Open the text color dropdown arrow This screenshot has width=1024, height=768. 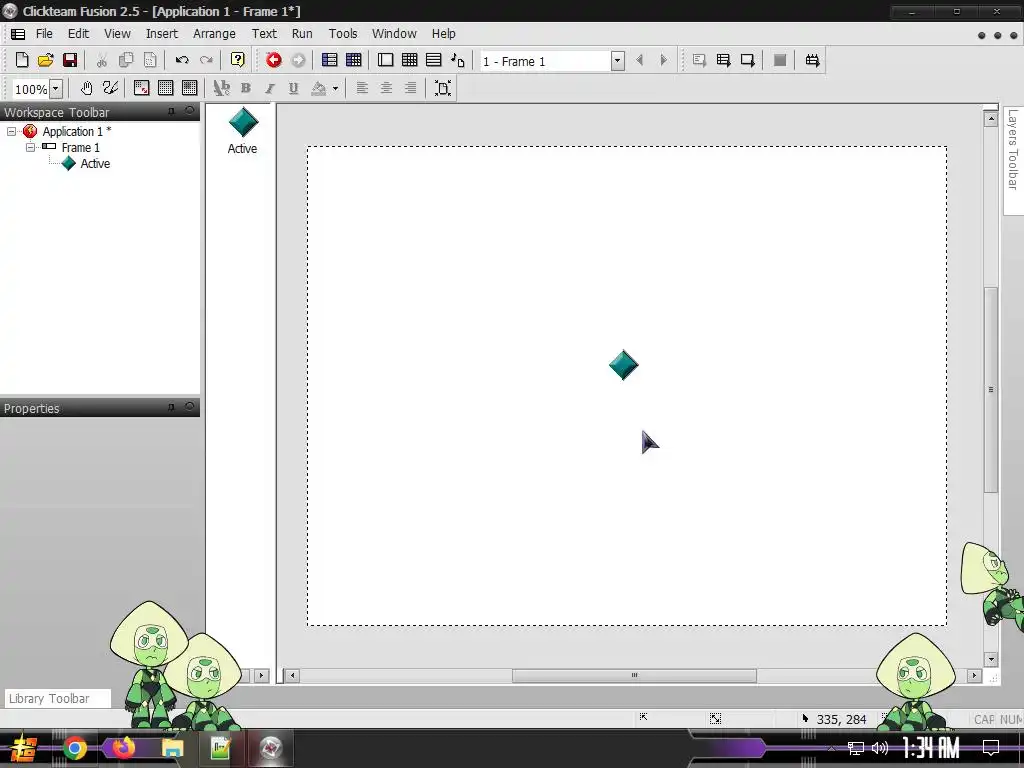point(336,88)
